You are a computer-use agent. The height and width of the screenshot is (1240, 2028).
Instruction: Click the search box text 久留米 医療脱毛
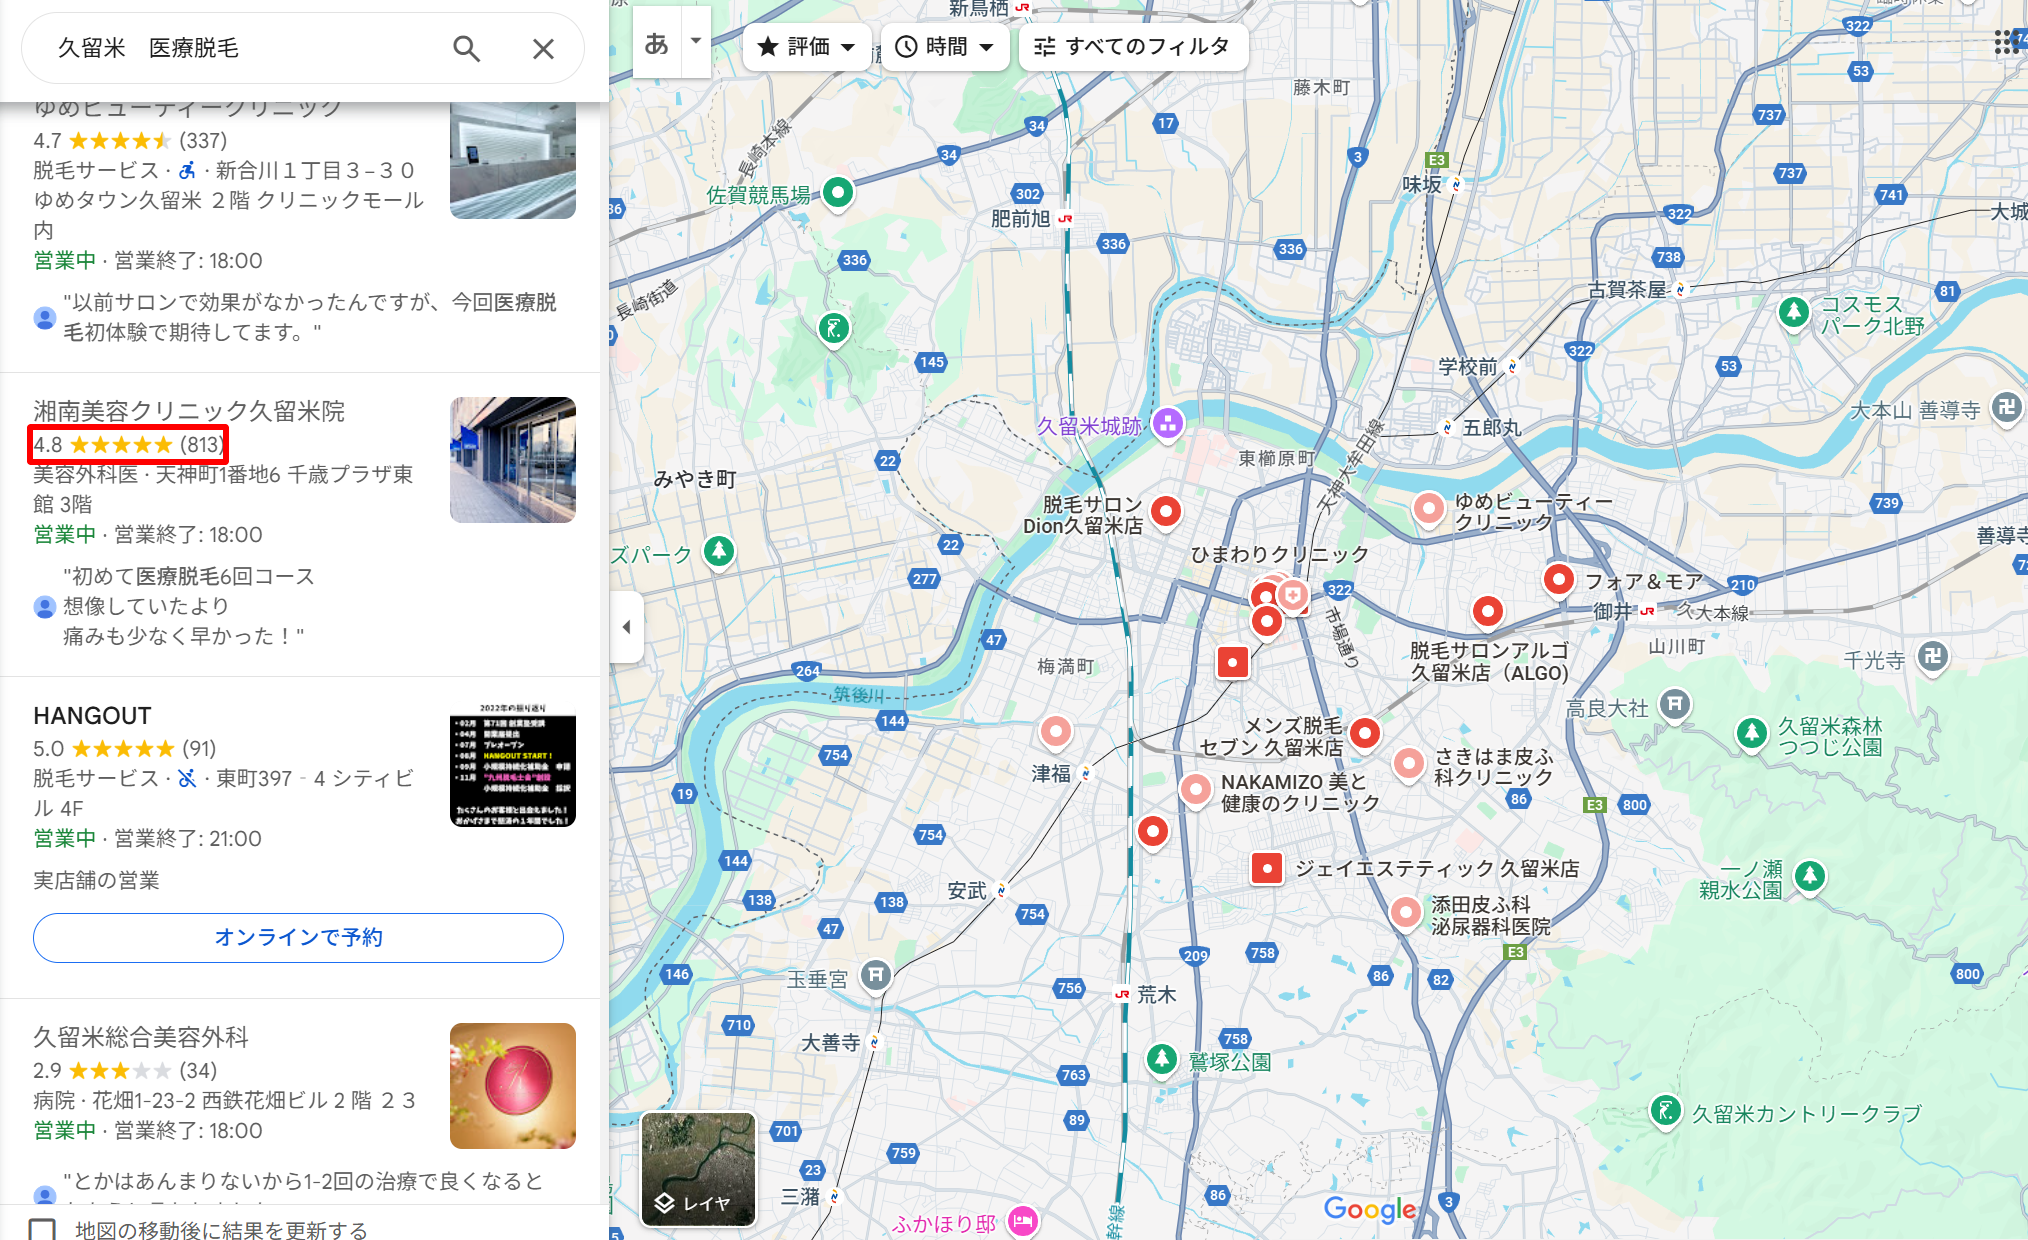148,48
